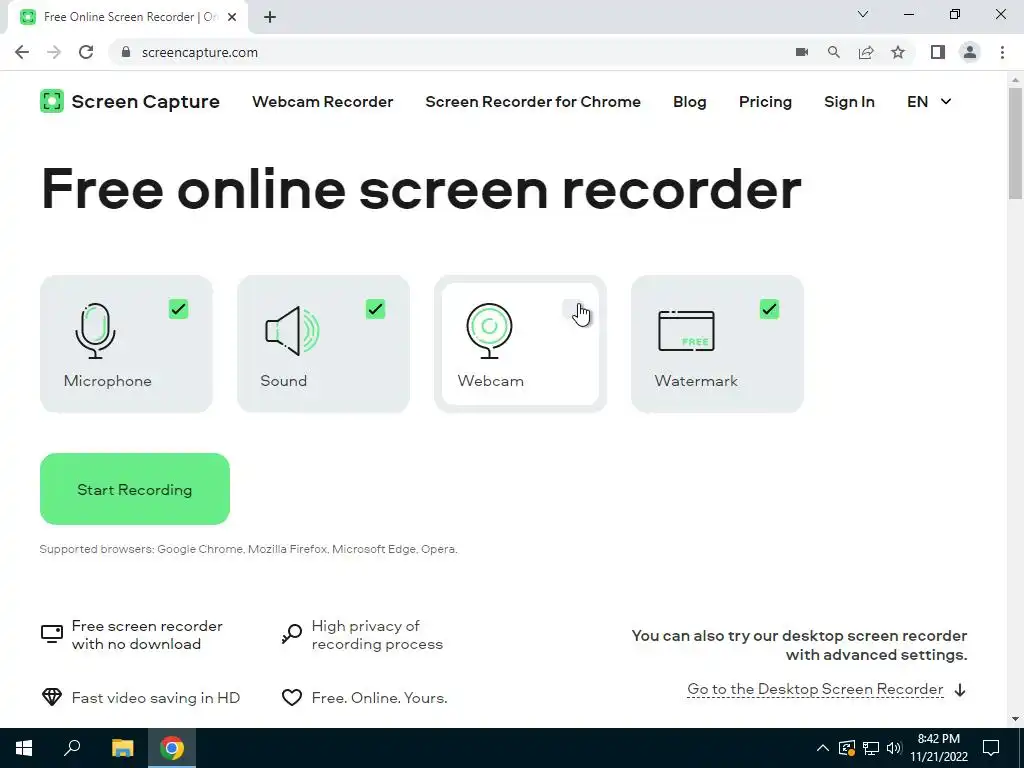Click Start Recording button
Screen dimensions: 1024x768
[135, 489]
